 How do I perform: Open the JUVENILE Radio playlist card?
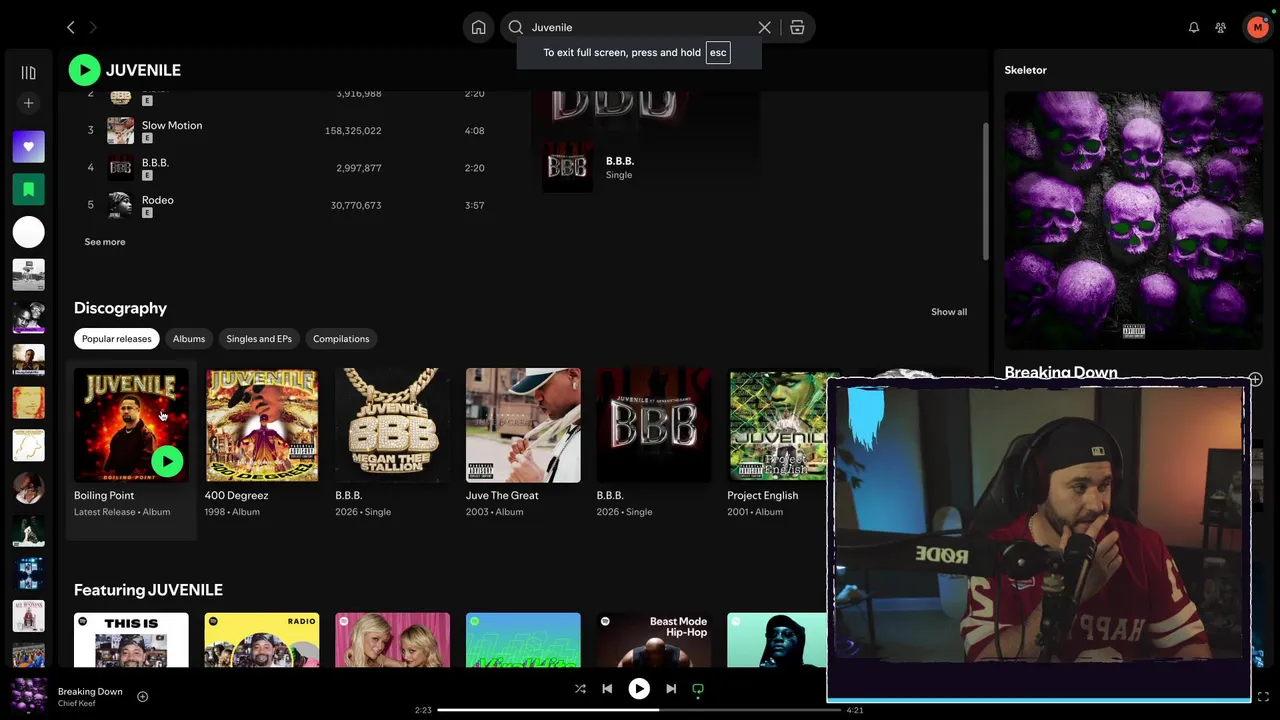262,640
